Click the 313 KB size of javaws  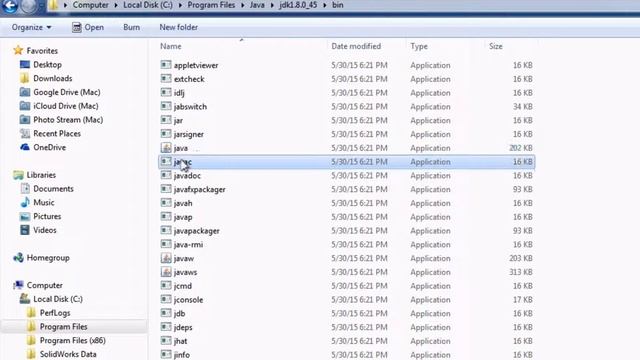[521, 272]
